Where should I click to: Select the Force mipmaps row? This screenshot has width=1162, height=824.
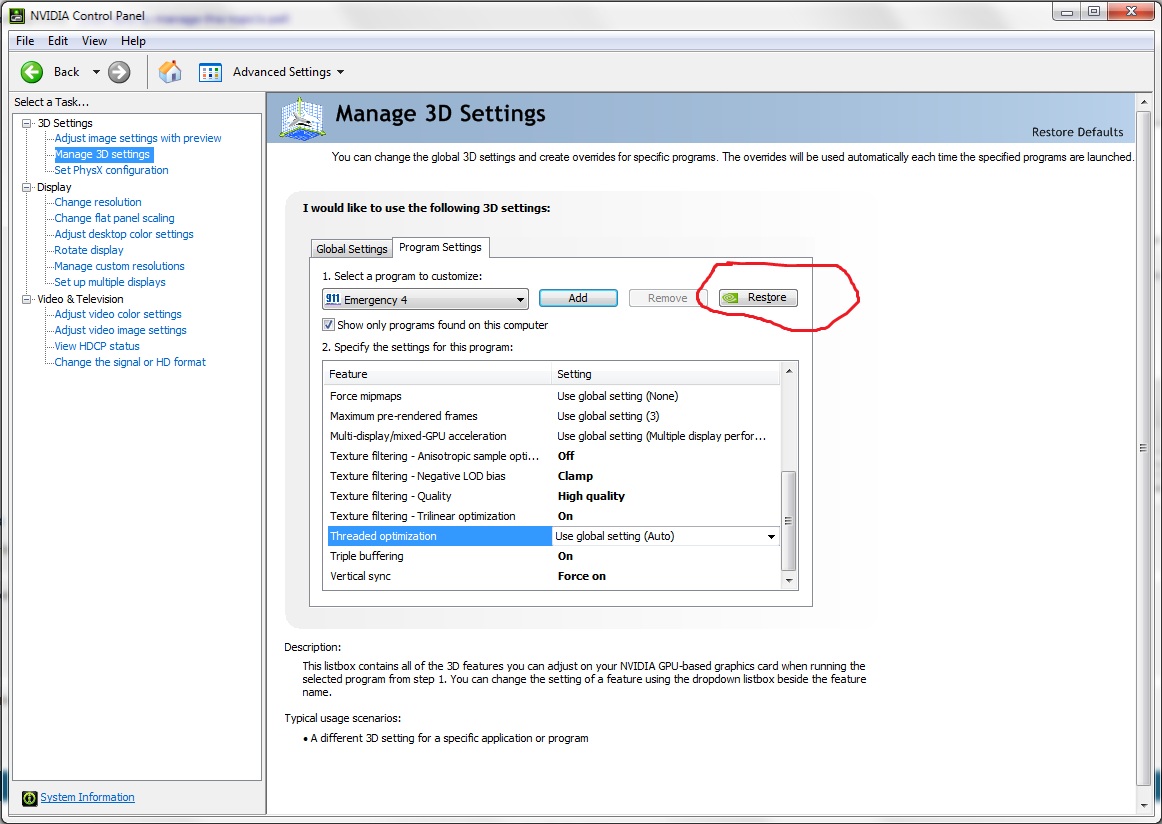point(553,396)
